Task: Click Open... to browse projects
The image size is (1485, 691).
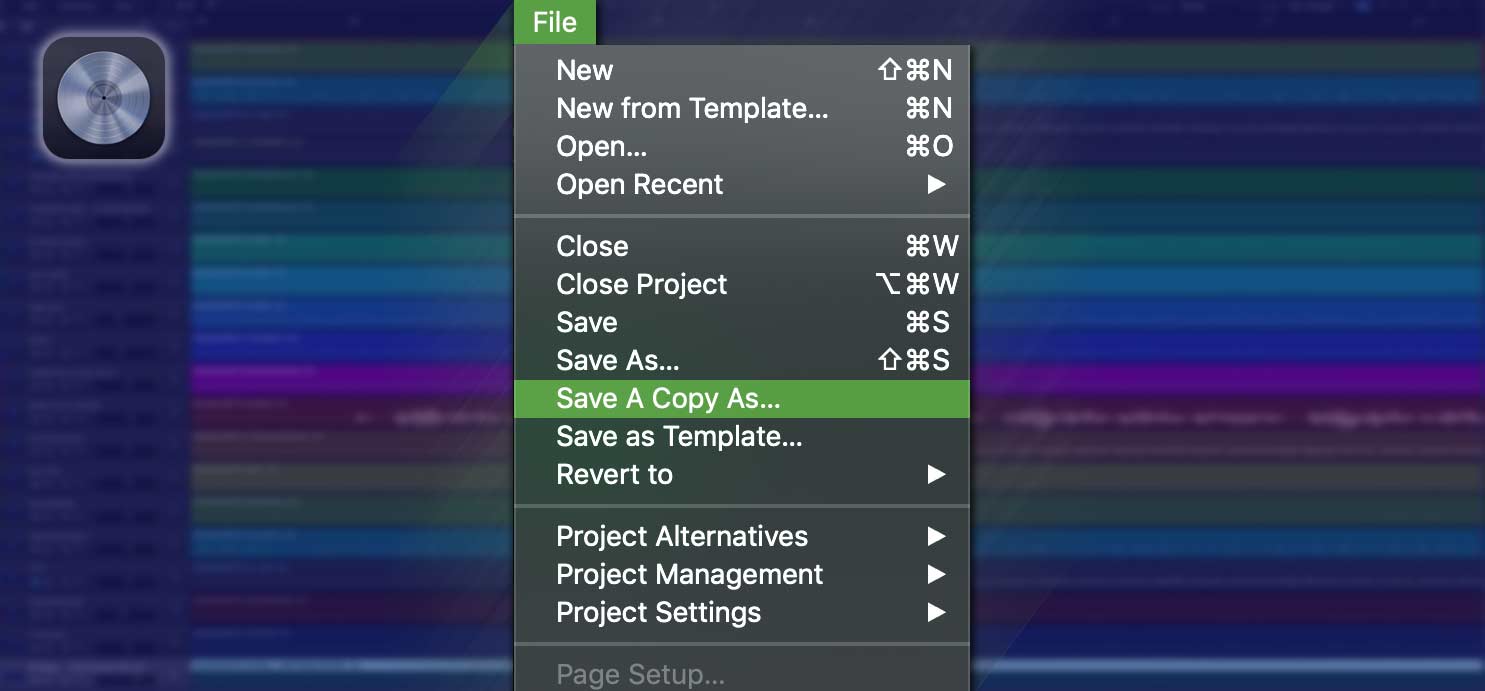Action: (600, 146)
